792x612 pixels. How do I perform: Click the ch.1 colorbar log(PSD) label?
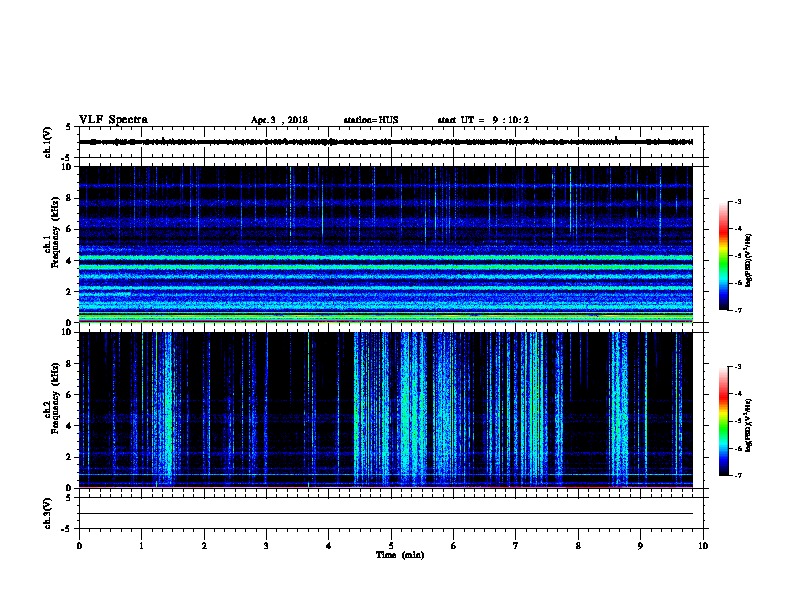coord(749,261)
